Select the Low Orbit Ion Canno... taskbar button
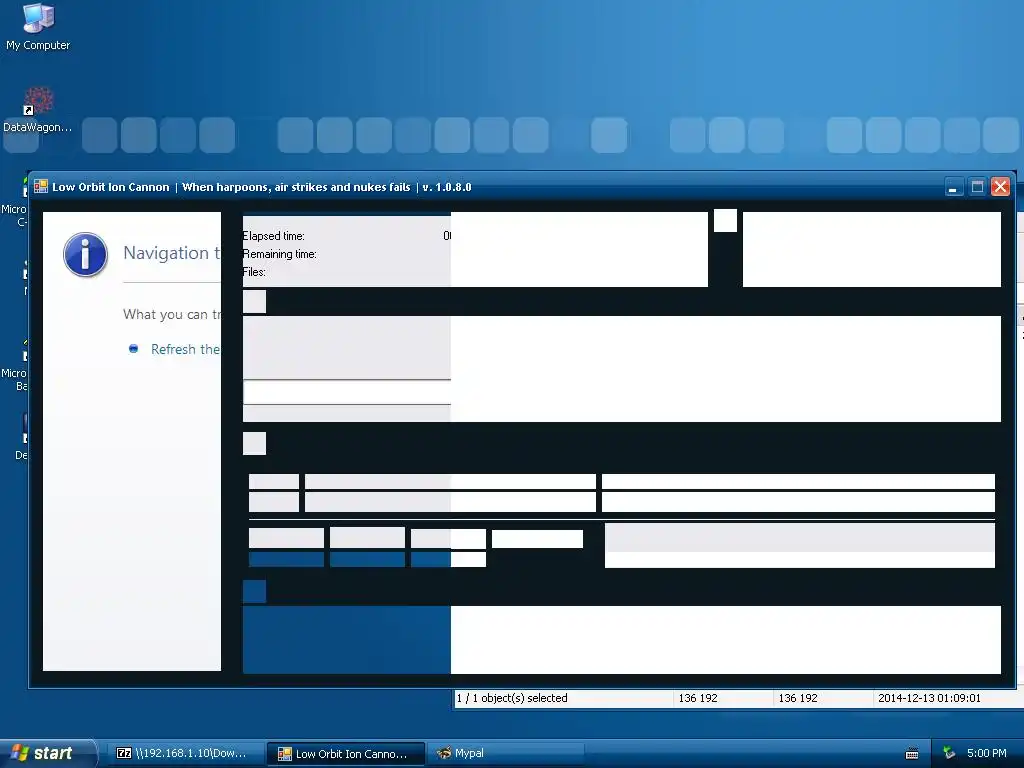The image size is (1024, 768). pos(346,754)
